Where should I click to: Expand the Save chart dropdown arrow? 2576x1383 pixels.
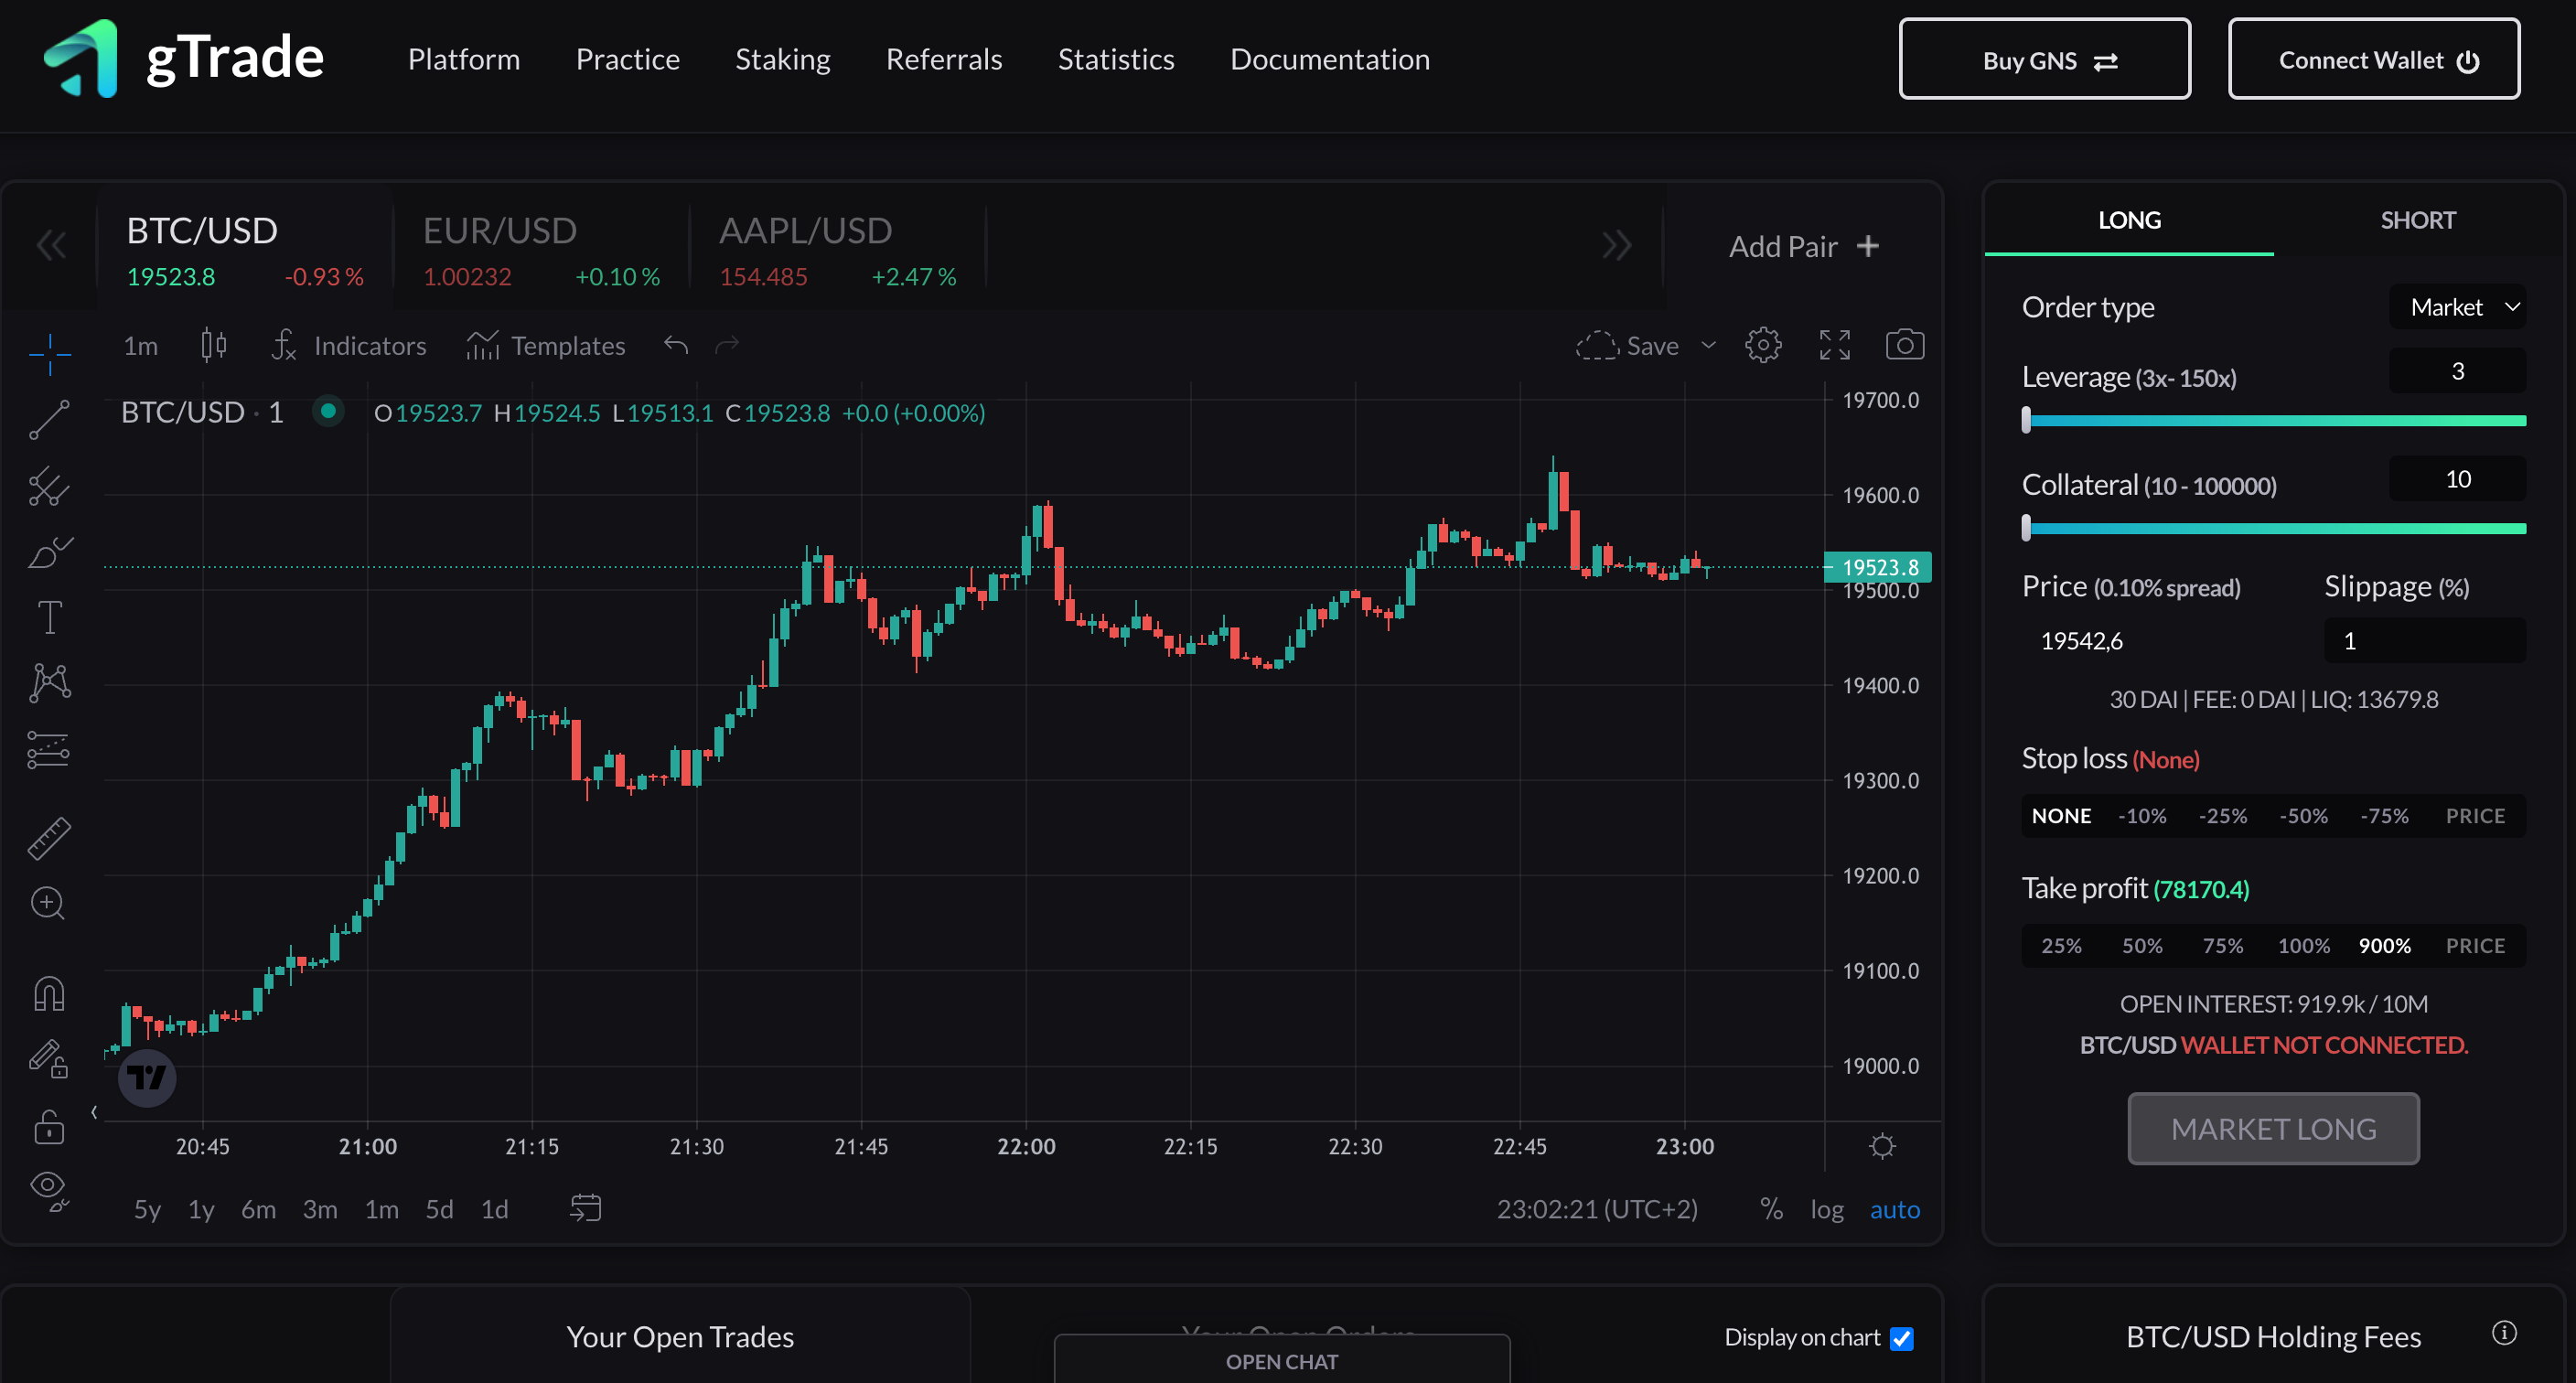(x=1708, y=345)
